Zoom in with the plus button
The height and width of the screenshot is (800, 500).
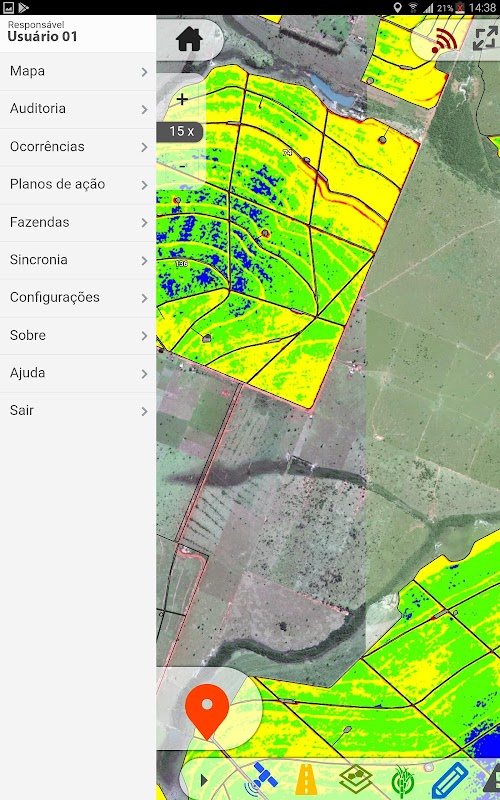[x=182, y=99]
